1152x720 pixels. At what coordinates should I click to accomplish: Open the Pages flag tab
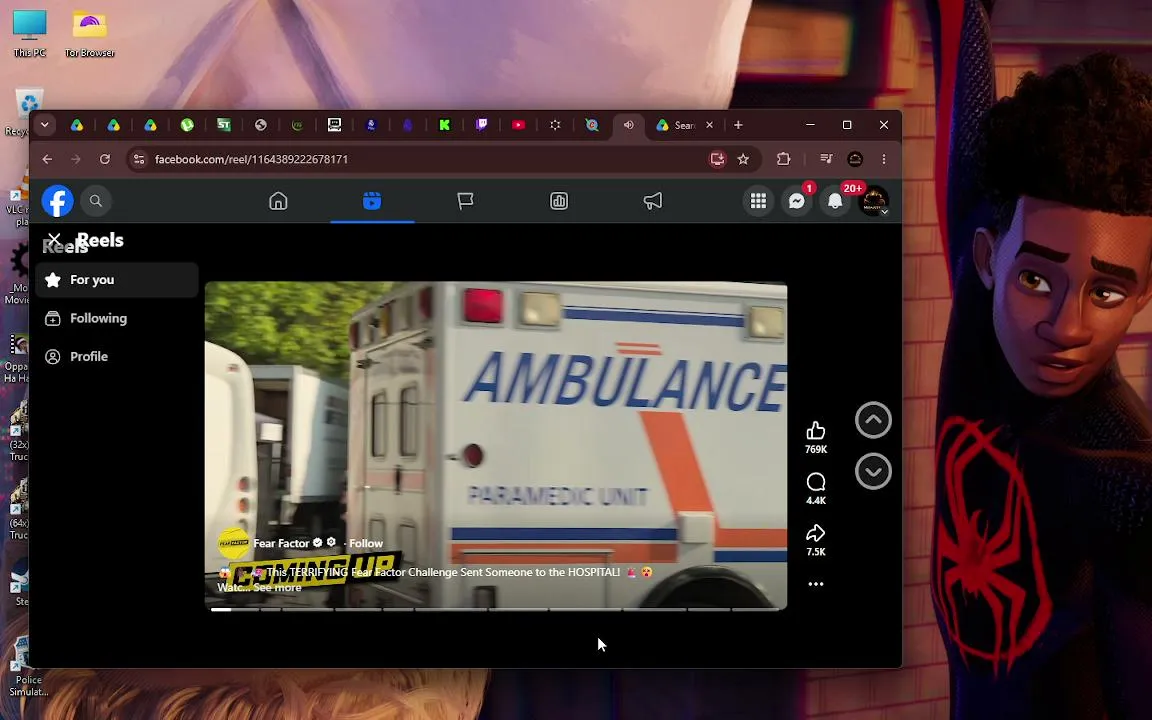click(465, 201)
